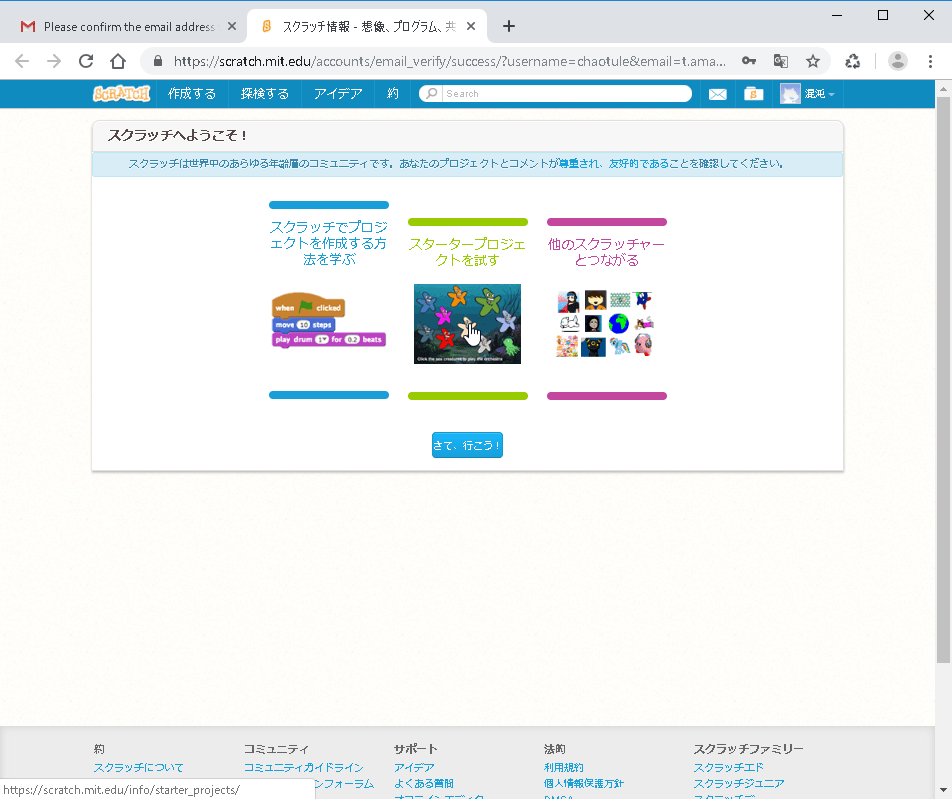This screenshot has width=952, height=799.
Task: Open the アイデア menu item
Action: tap(338, 94)
